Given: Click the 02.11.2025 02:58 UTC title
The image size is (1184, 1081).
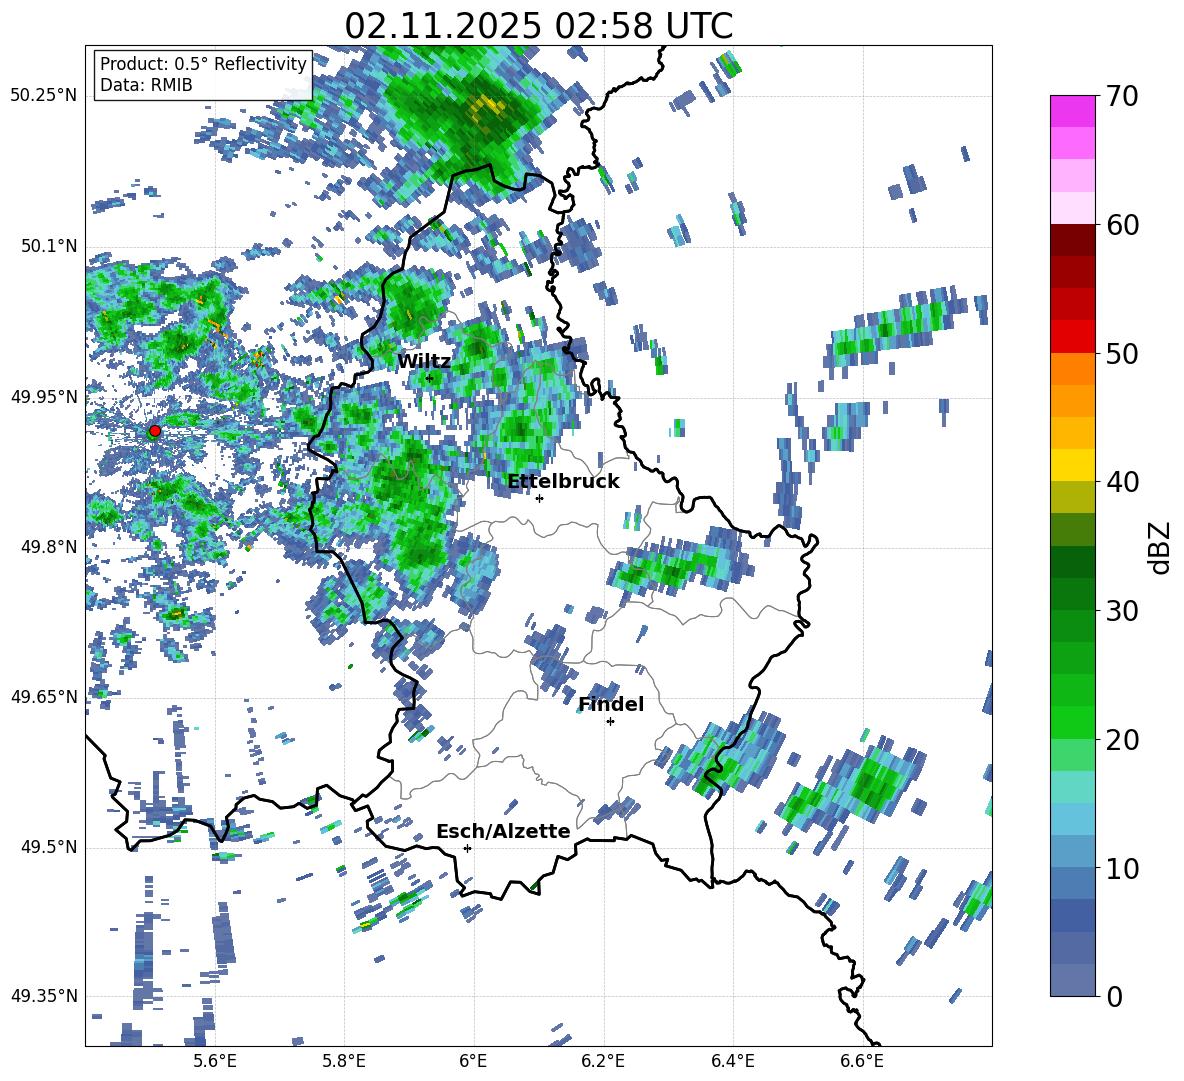Looking at the screenshot, I should [x=538, y=26].
